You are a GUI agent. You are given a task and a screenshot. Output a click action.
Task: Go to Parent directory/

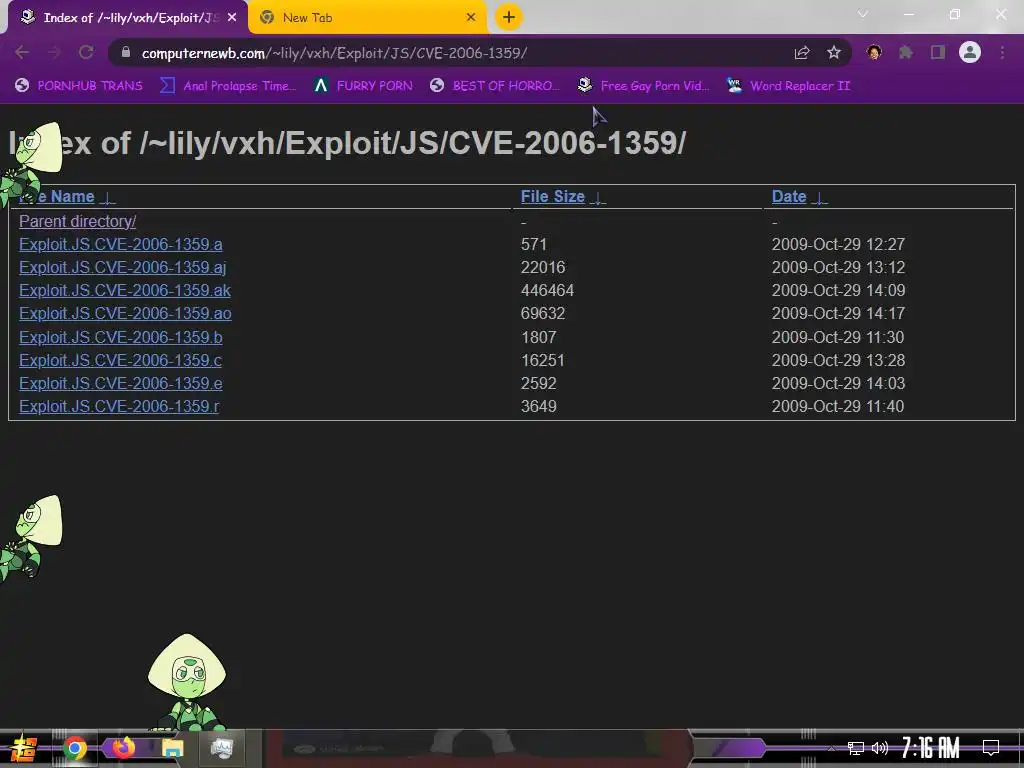[78, 221]
